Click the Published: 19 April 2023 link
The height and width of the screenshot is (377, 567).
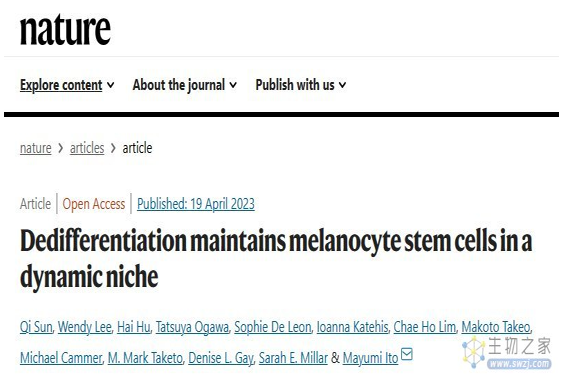coord(196,204)
